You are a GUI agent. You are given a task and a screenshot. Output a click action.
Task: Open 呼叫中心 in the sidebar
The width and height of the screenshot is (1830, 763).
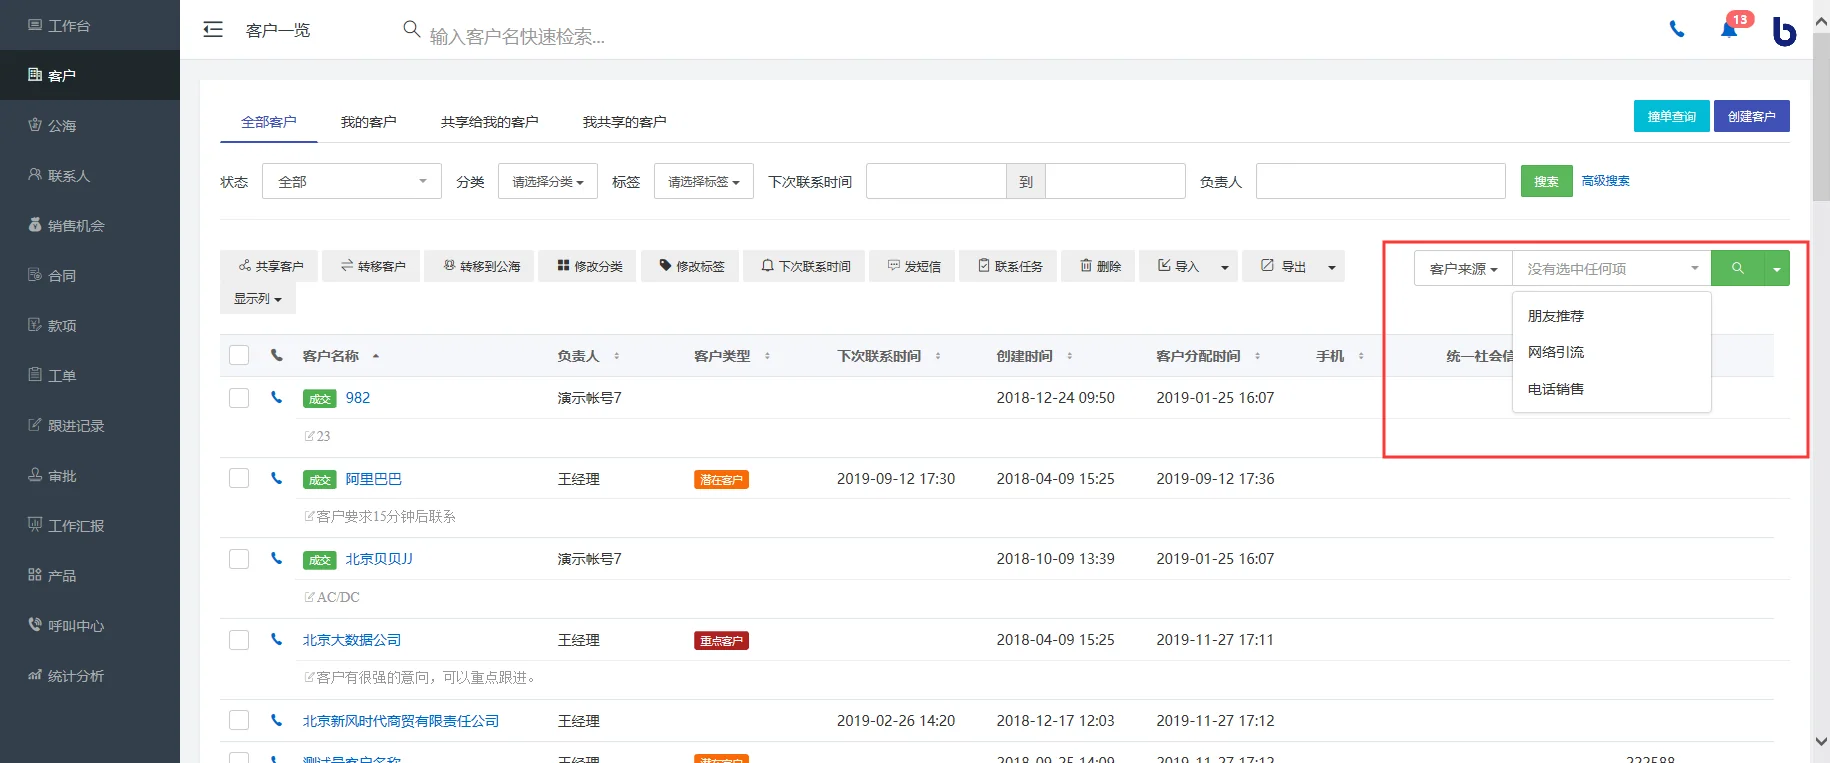(x=90, y=625)
